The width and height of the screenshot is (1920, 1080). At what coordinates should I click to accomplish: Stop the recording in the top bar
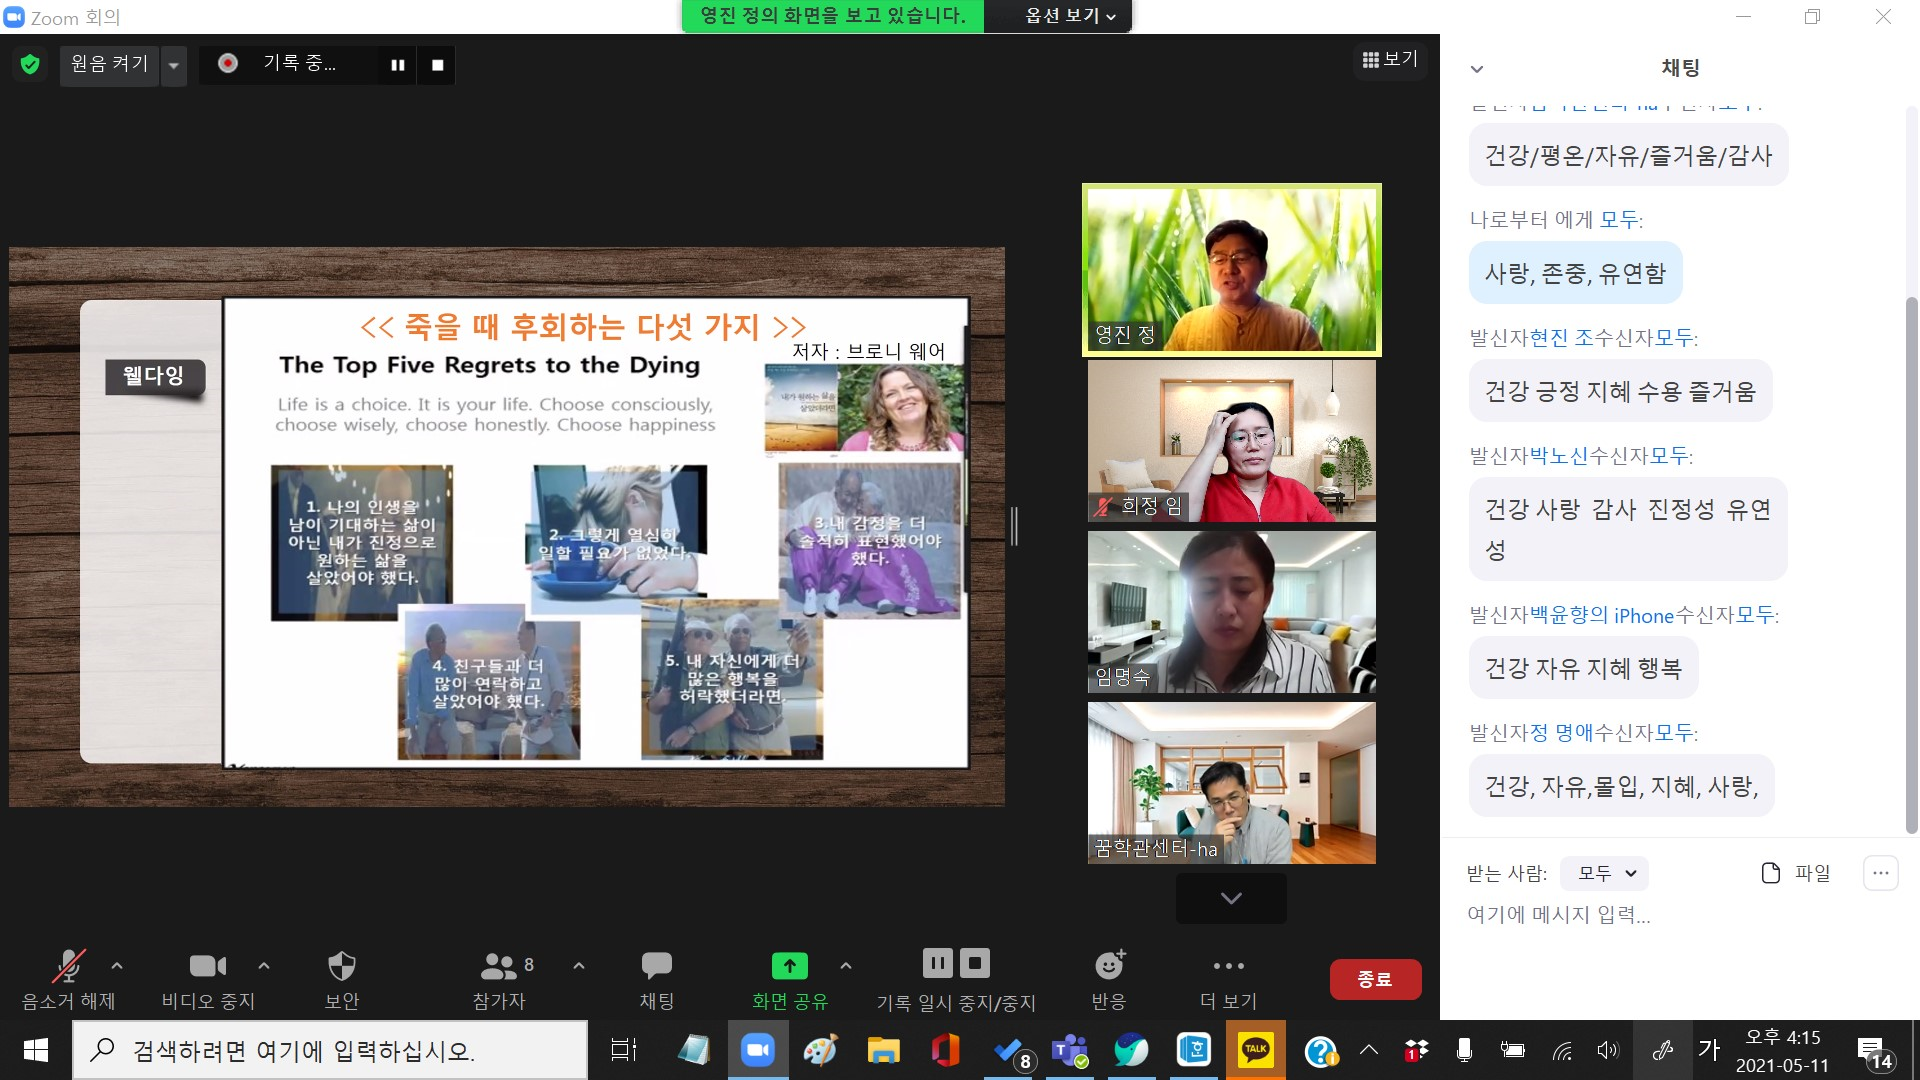pos(437,65)
